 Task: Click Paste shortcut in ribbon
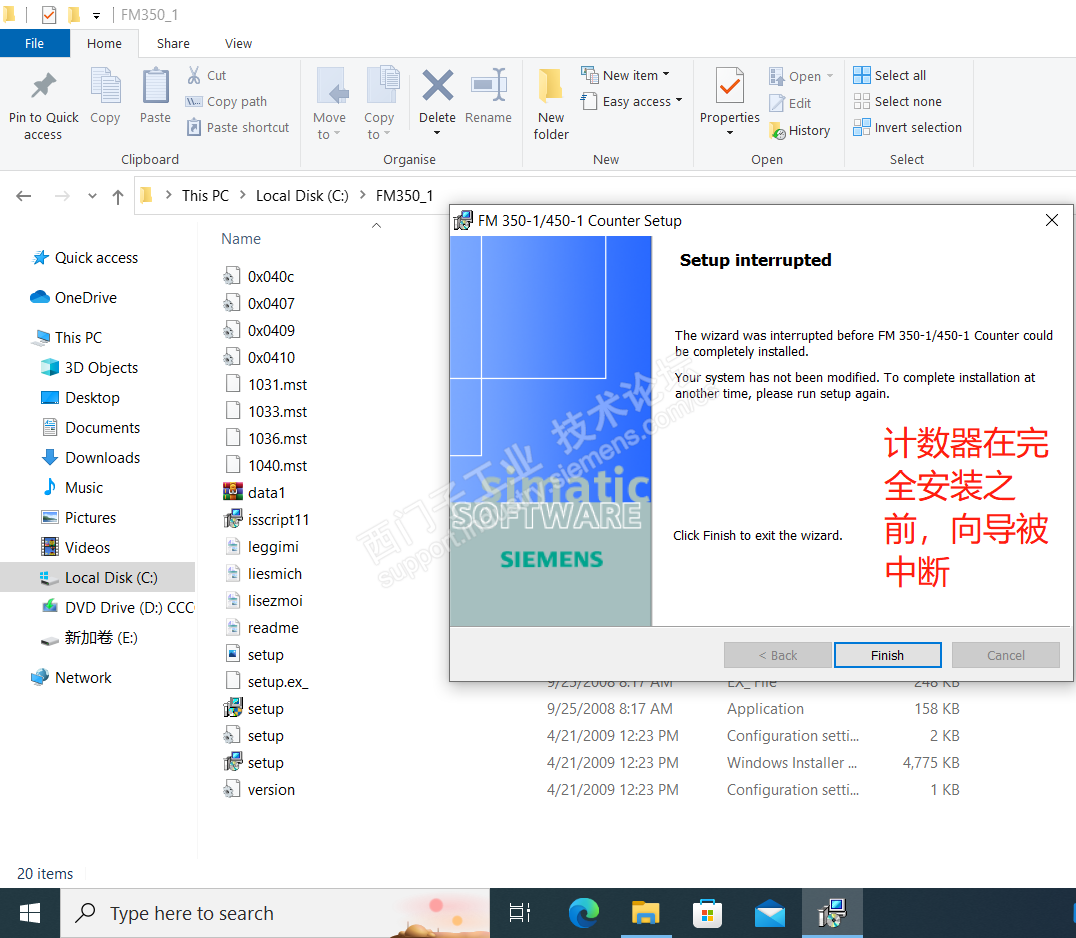[238, 128]
